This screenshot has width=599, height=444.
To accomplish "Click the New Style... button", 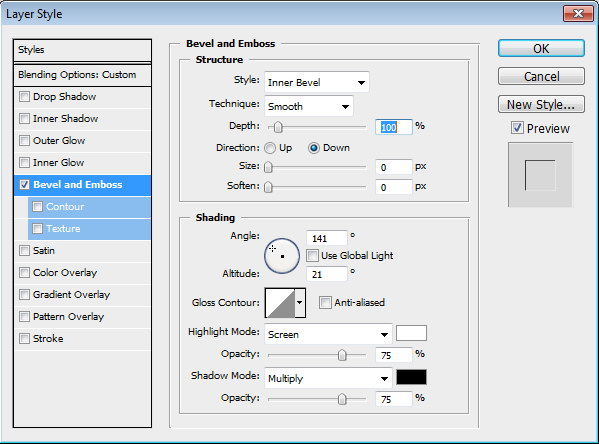I will 541,104.
